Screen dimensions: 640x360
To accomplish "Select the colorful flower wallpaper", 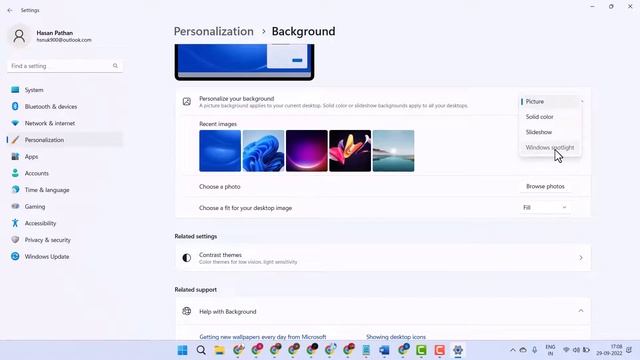I will pyautogui.click(x=350, y=151).
